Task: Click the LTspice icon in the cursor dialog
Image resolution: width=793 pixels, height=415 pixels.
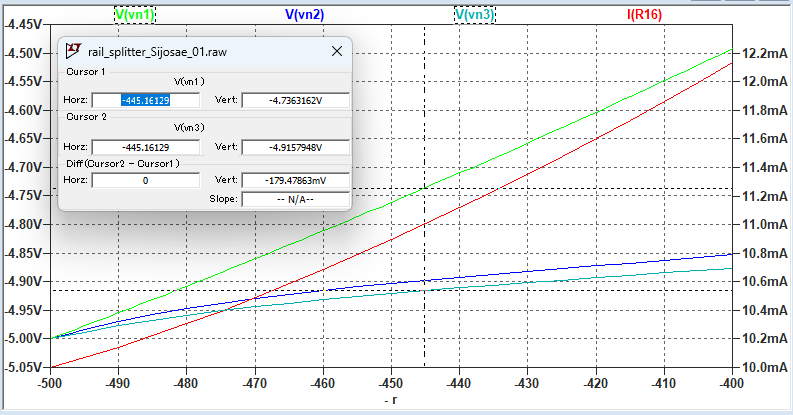Action: pos(75,51)
